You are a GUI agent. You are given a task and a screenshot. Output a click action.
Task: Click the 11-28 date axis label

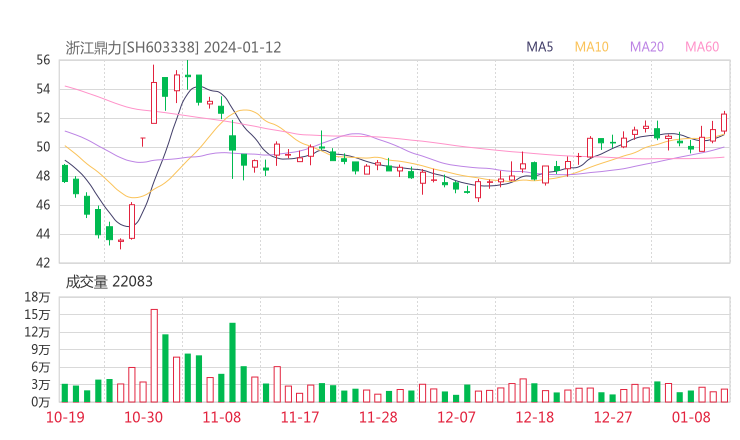[x=378, y=417]
